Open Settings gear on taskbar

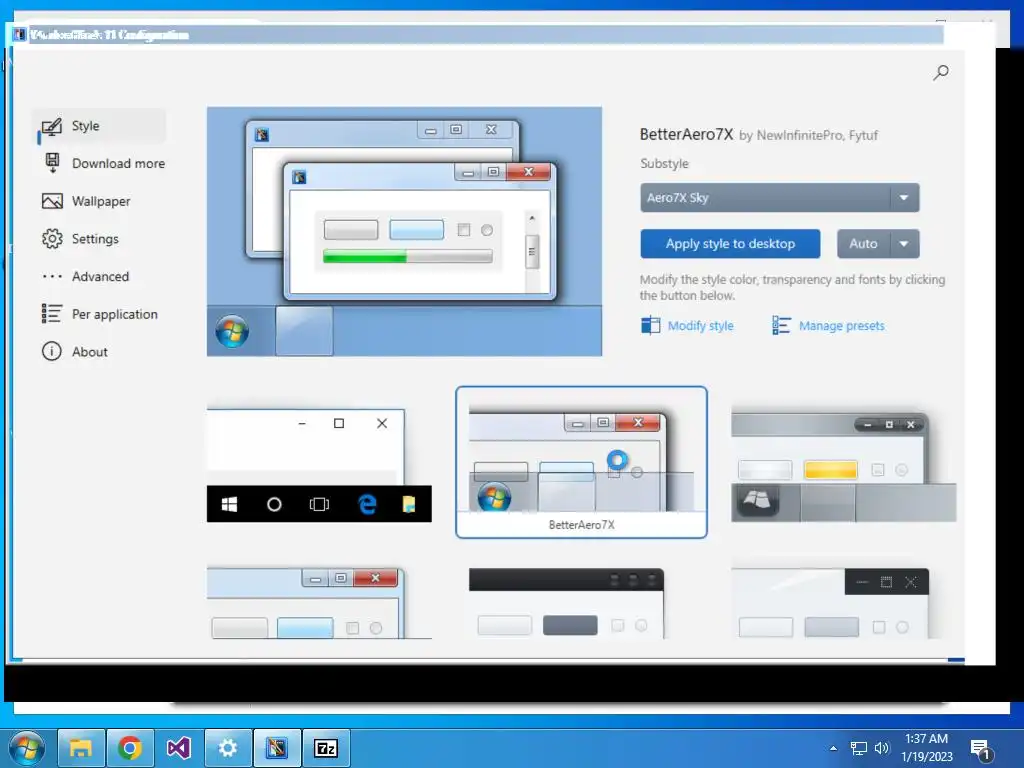pos(228,748)
